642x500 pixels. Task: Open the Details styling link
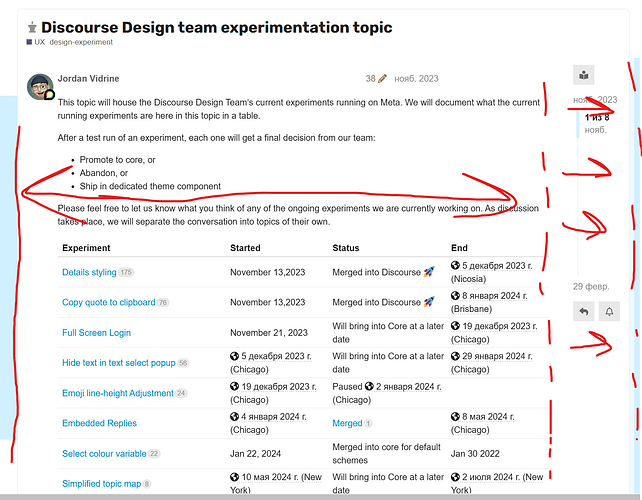[89, 272]
